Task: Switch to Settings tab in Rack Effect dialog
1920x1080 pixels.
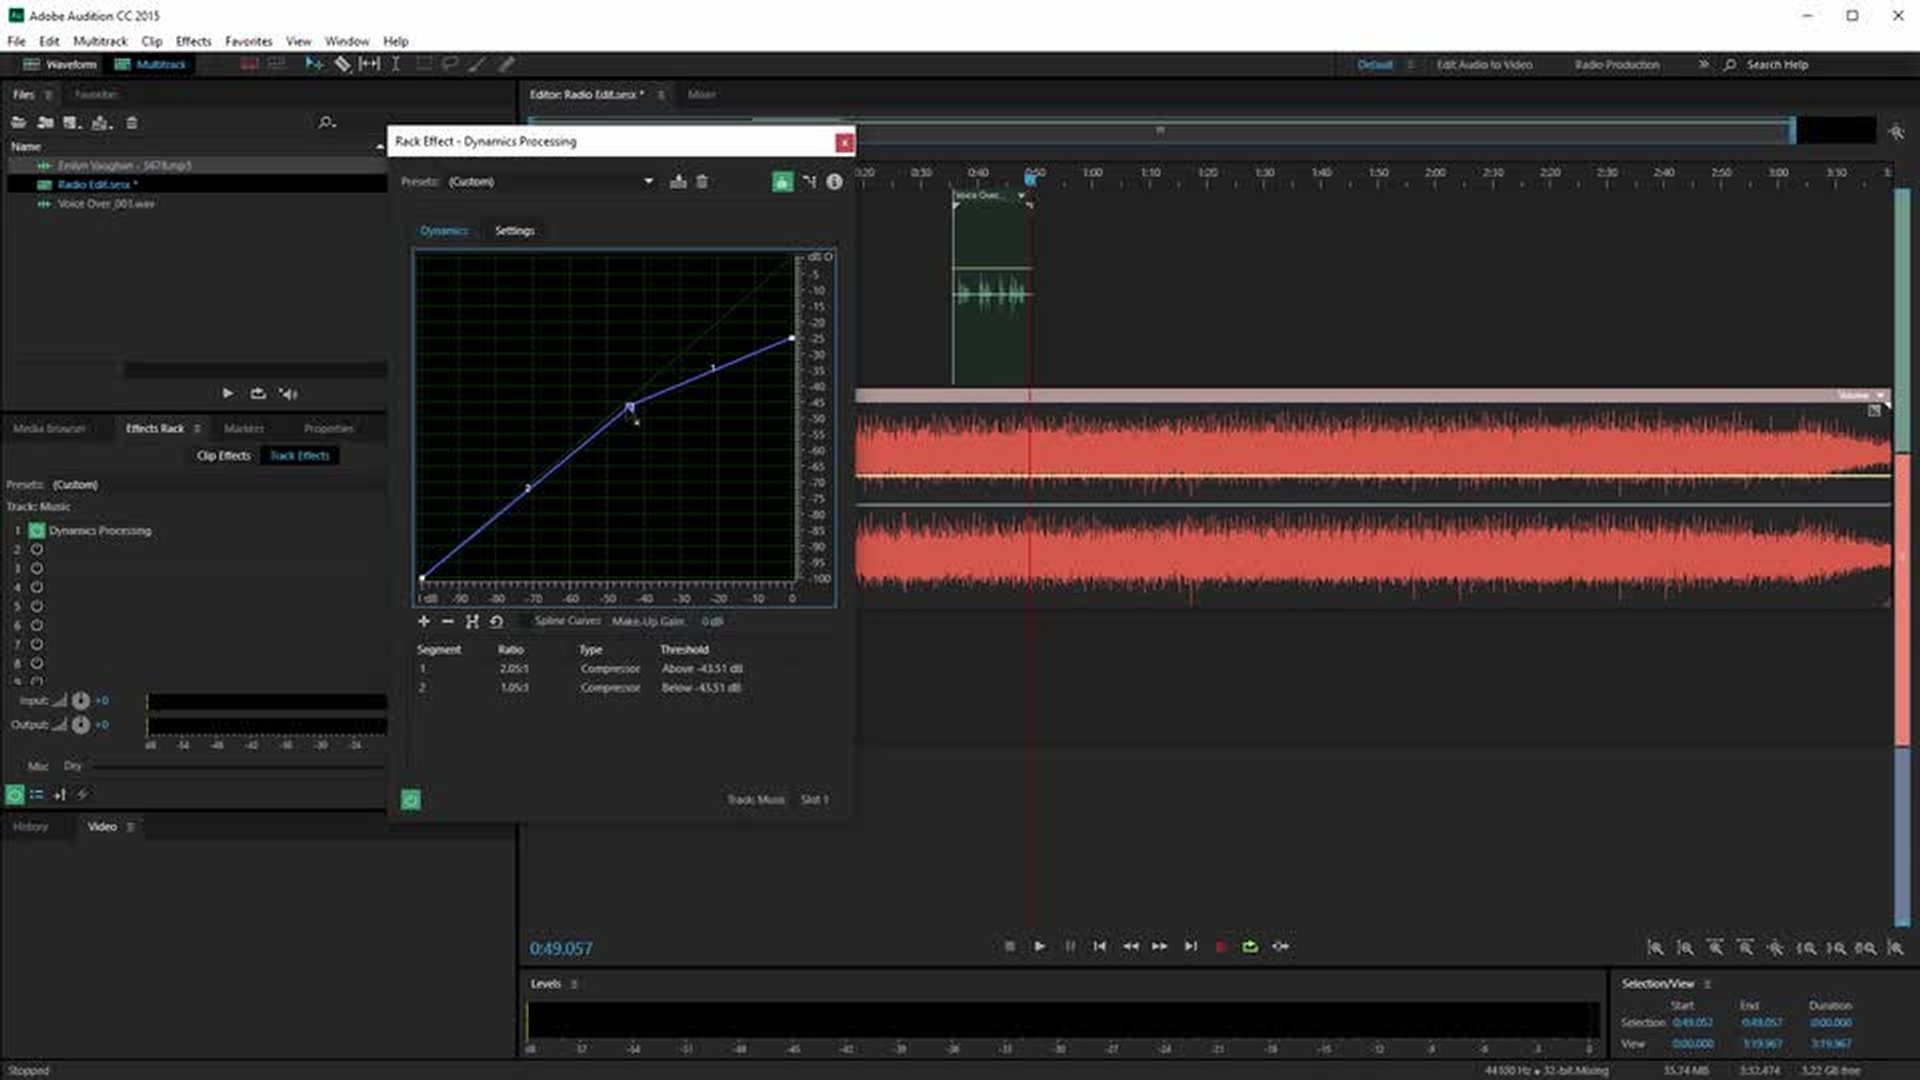Action: 515,231
